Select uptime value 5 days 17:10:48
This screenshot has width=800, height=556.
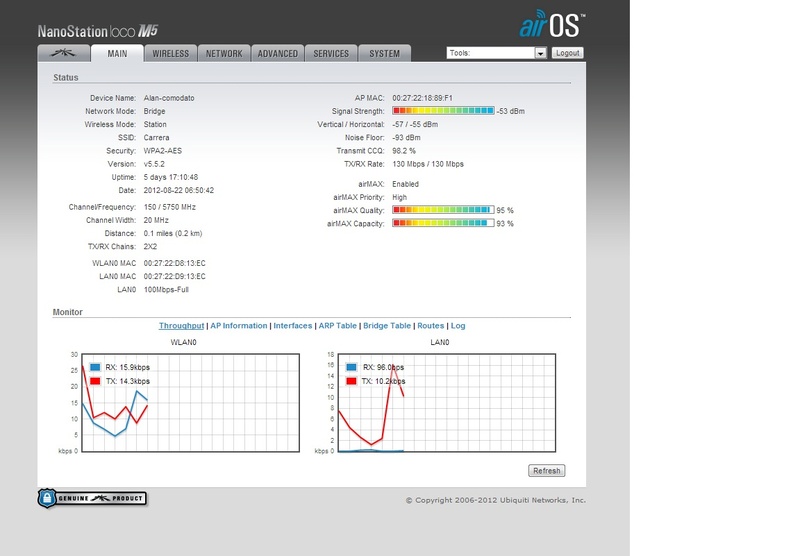(170, 178)
